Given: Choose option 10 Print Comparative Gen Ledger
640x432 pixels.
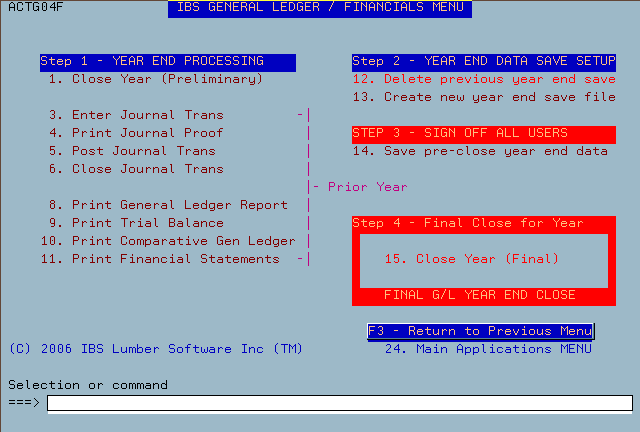Looking at the screenshot, I should click(x=168, y=240).
